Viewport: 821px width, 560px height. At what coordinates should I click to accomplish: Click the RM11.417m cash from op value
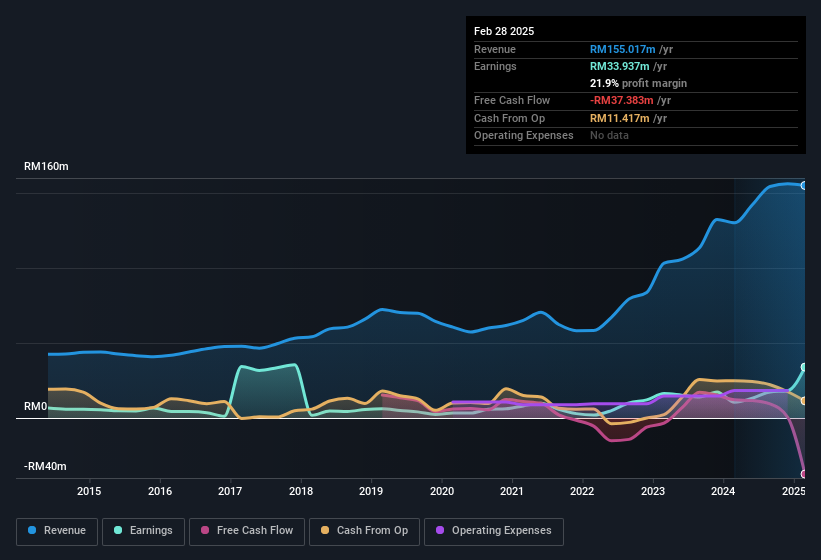619,118
